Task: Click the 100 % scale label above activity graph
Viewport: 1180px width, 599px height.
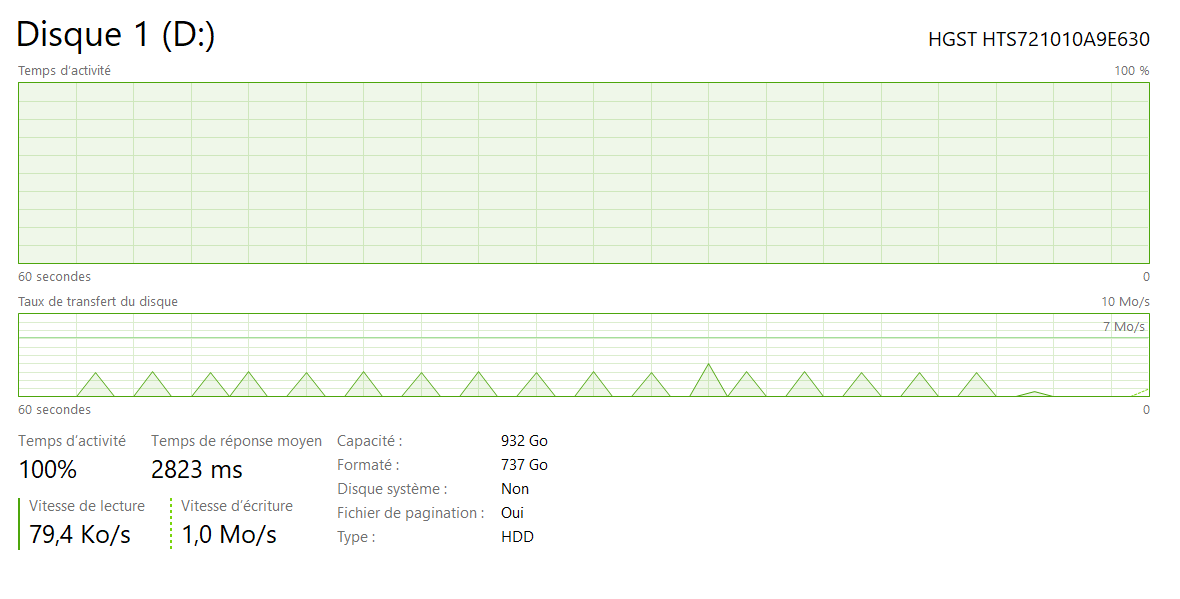Action: click(x=1131, y=71)
